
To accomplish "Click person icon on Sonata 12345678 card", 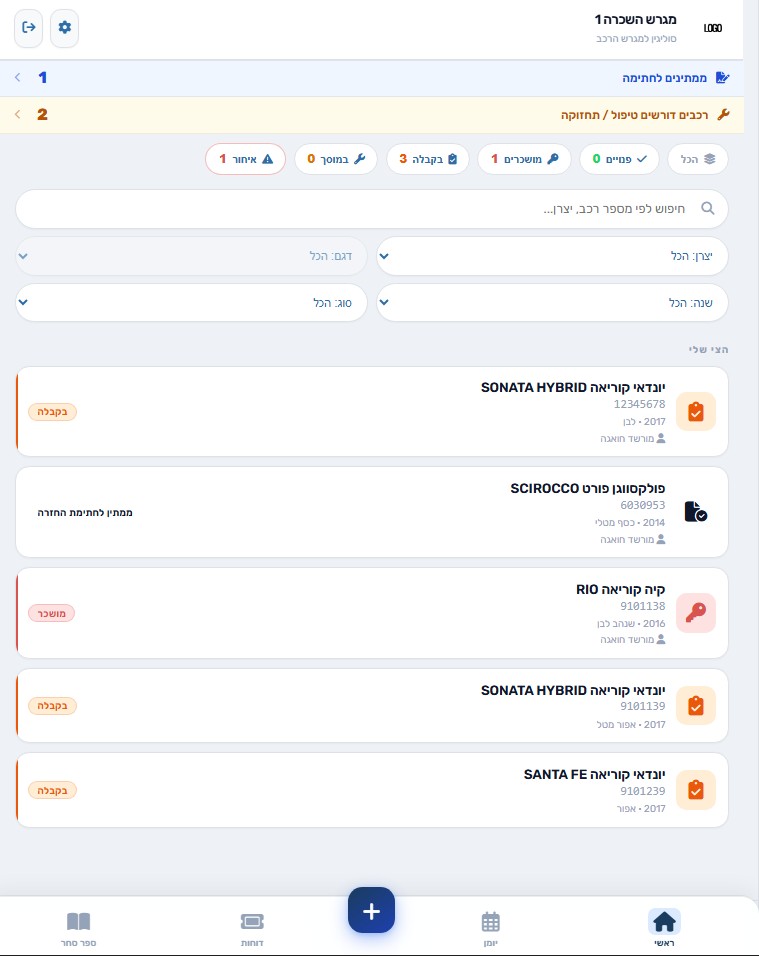I will tap(661, 438).
